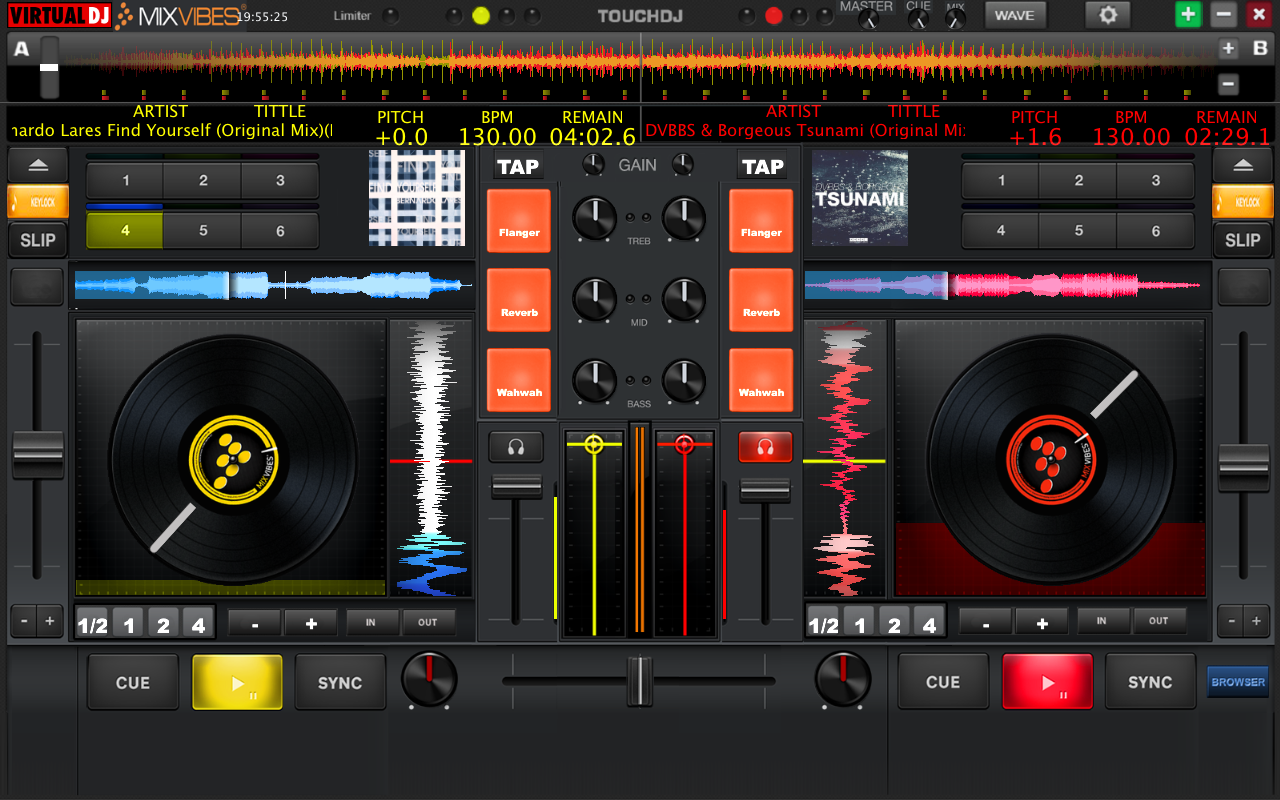Zoom out overview waveform with minus

(x=1229, y=84)
